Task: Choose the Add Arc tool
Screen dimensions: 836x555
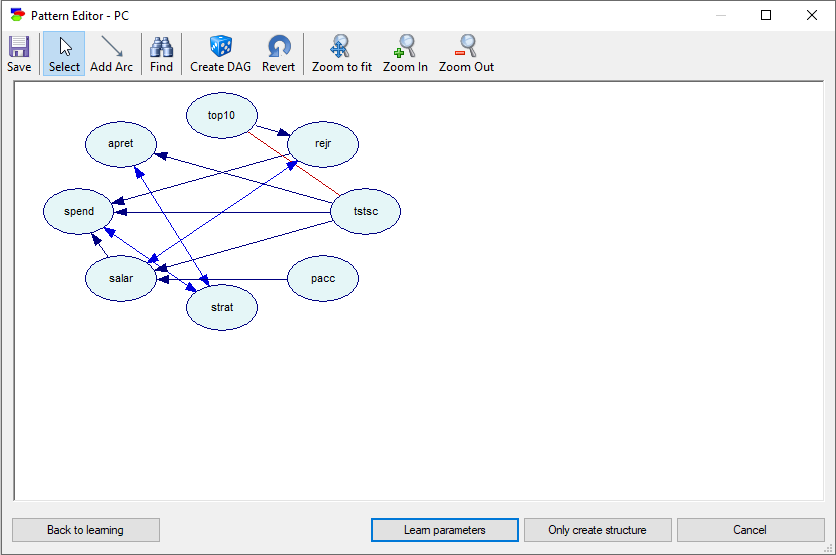Action: tap(111, 53)
